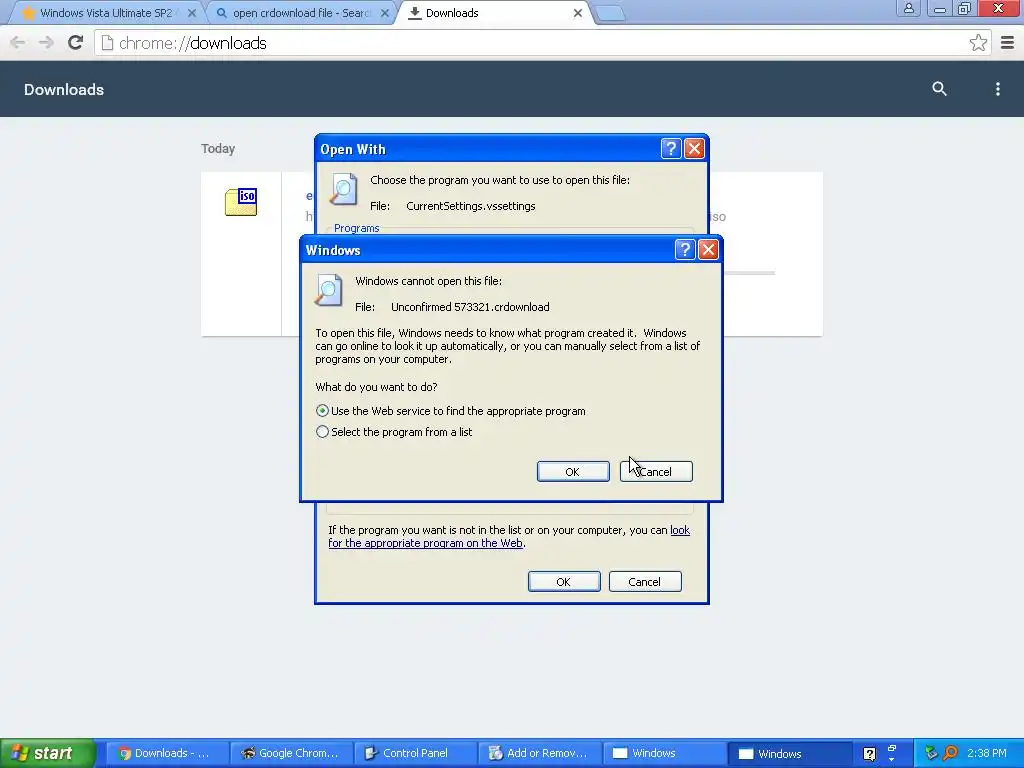Click OK in the Open With dialog

pyautogui.click(x=564, y=581)
